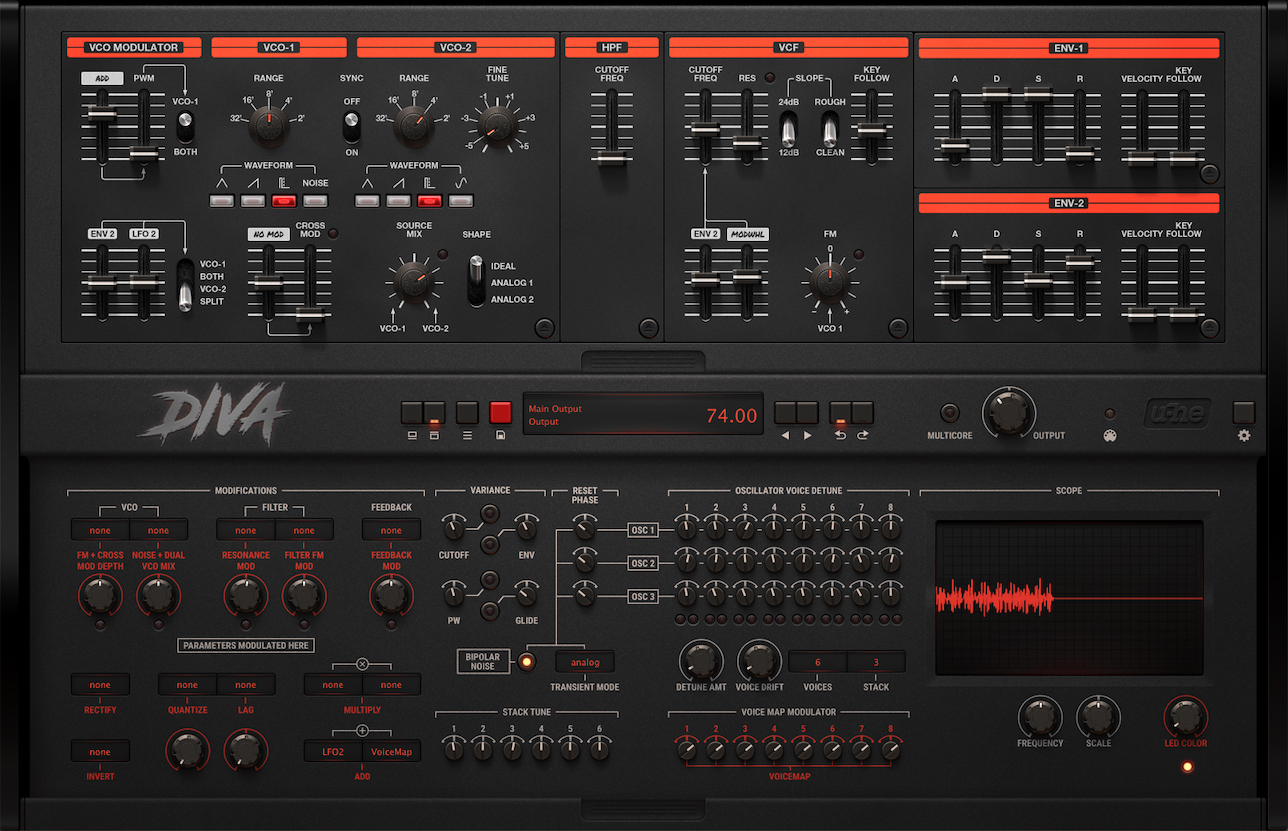Flip the VCO-1/BOTH/VCO-2/SPLIT modulation switch
1288x831 pixels.
pyautogui.click(x=185, y=285)
